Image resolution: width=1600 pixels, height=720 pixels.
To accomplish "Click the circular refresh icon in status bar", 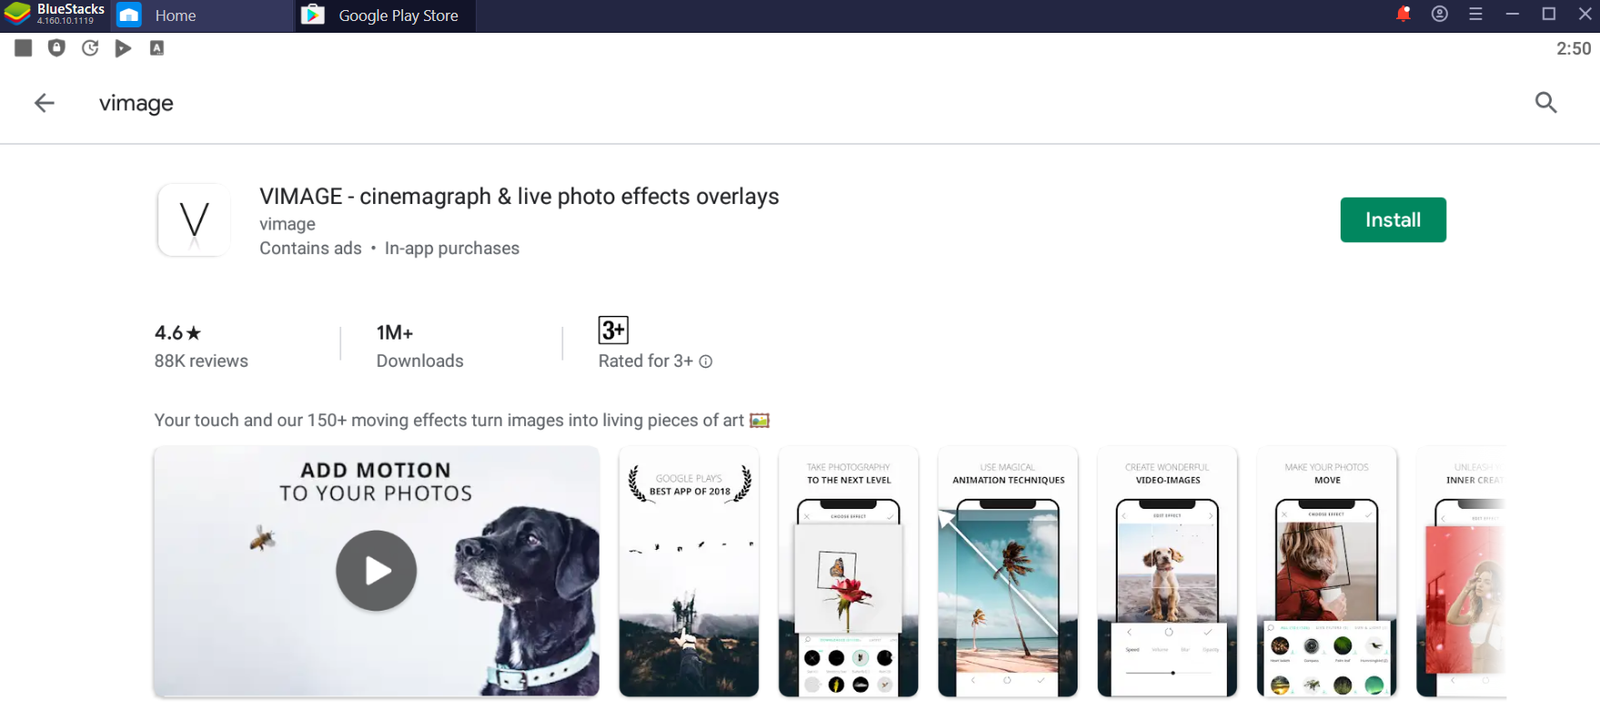I will pyautogui.click(x=90, y=48).
